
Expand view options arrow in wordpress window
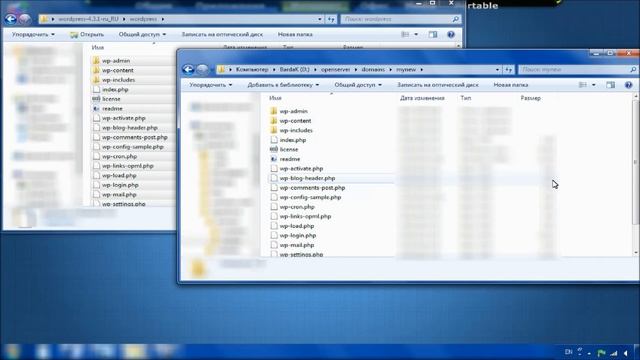pos(416,35)
